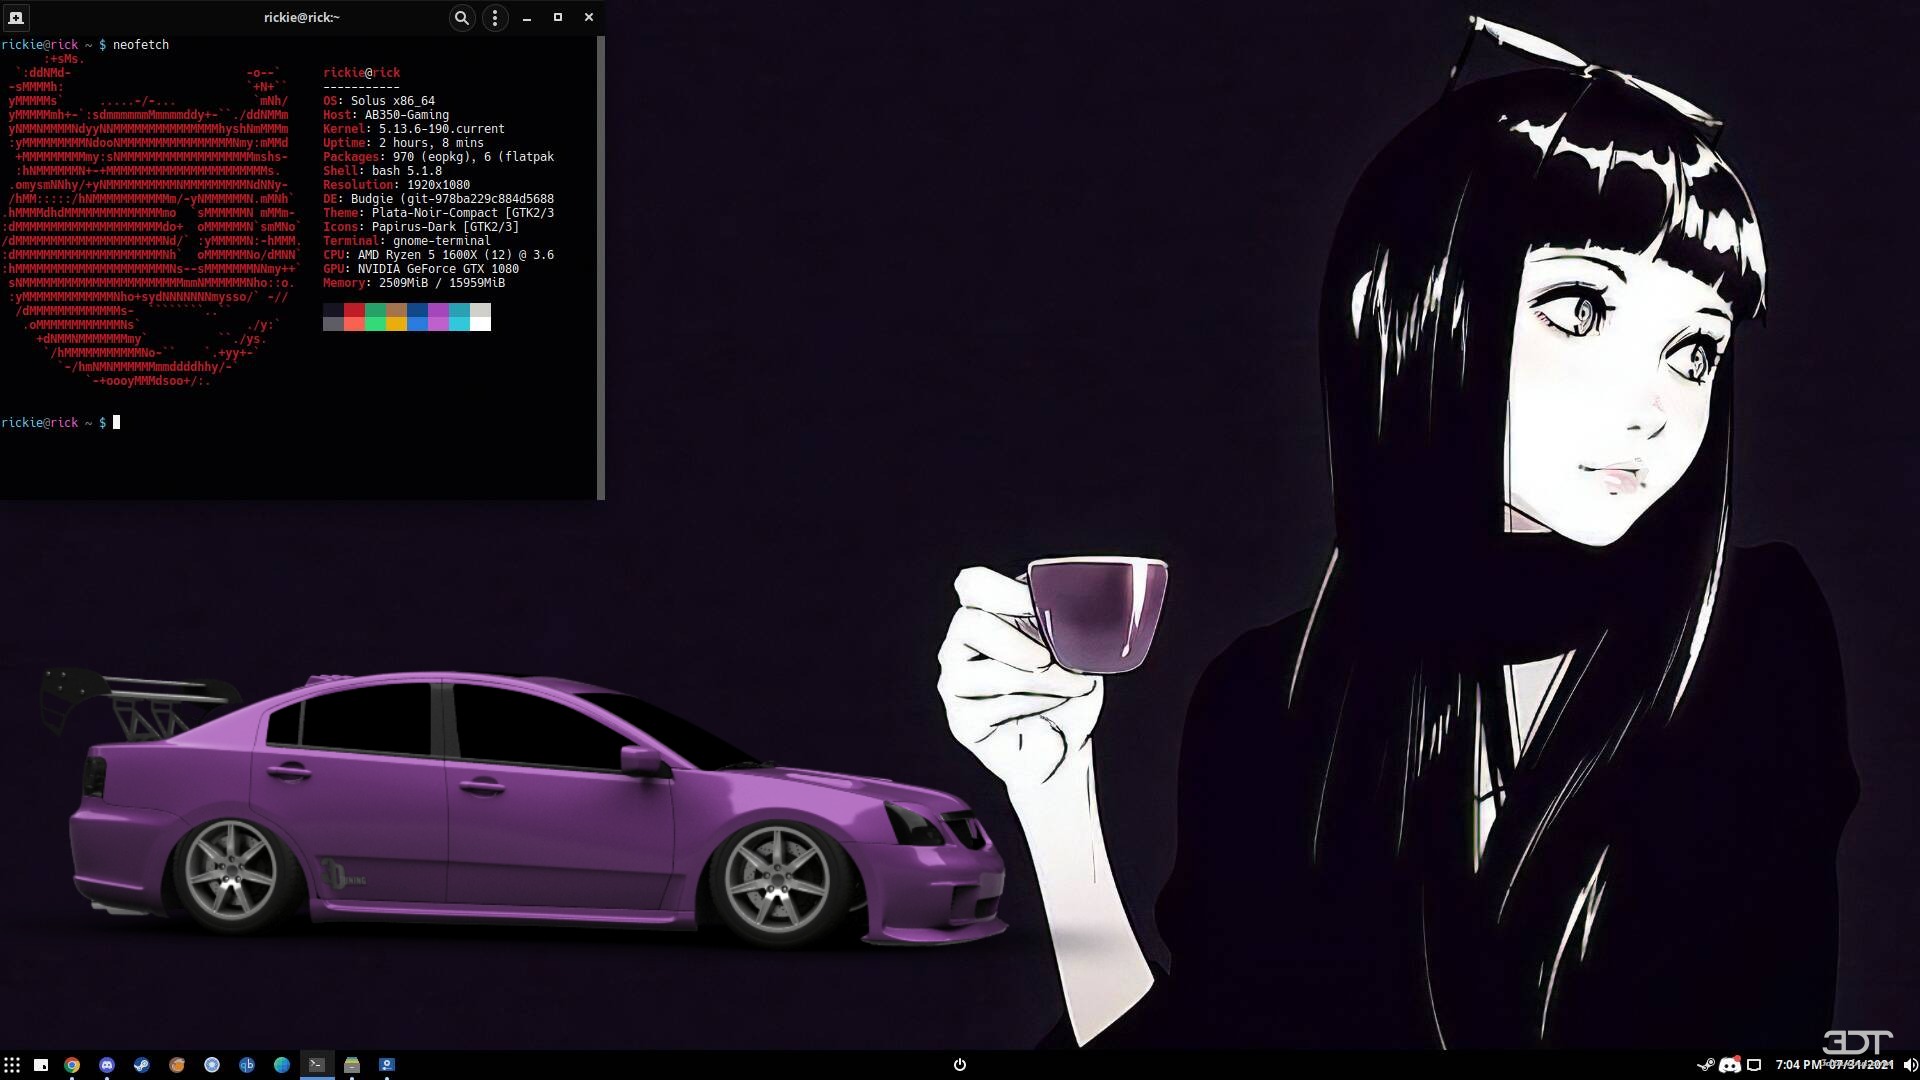The image size is (1920, 1080).
Task: Click the new tab icon in terminal
Action: pyautogui.click(x=16, y=18)
